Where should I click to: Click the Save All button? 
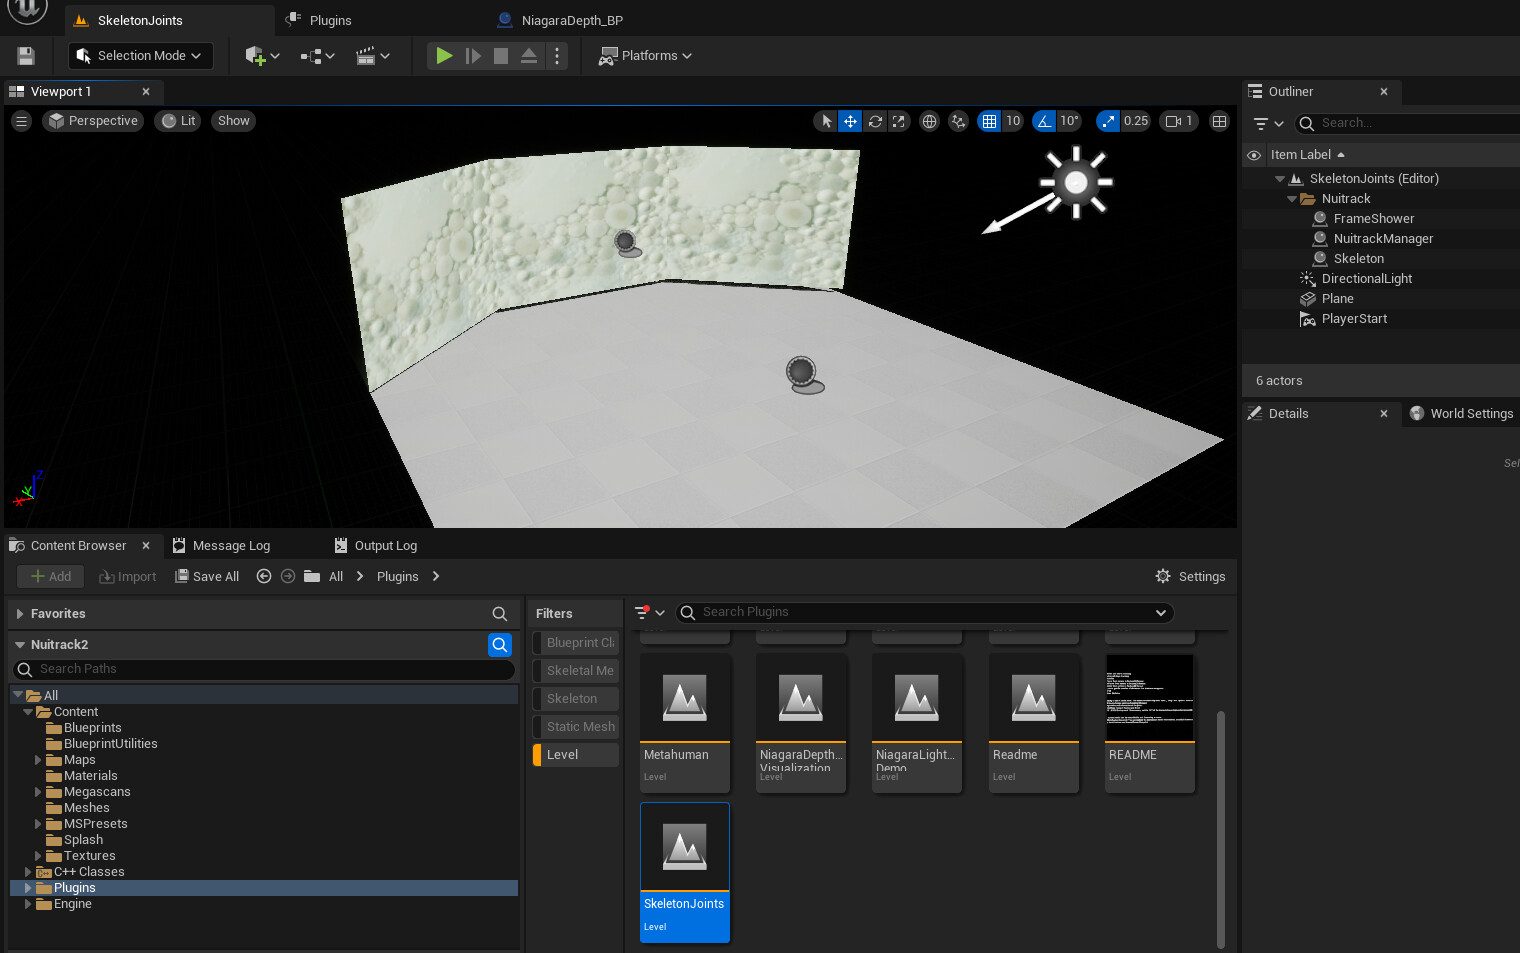click(207, 577)
